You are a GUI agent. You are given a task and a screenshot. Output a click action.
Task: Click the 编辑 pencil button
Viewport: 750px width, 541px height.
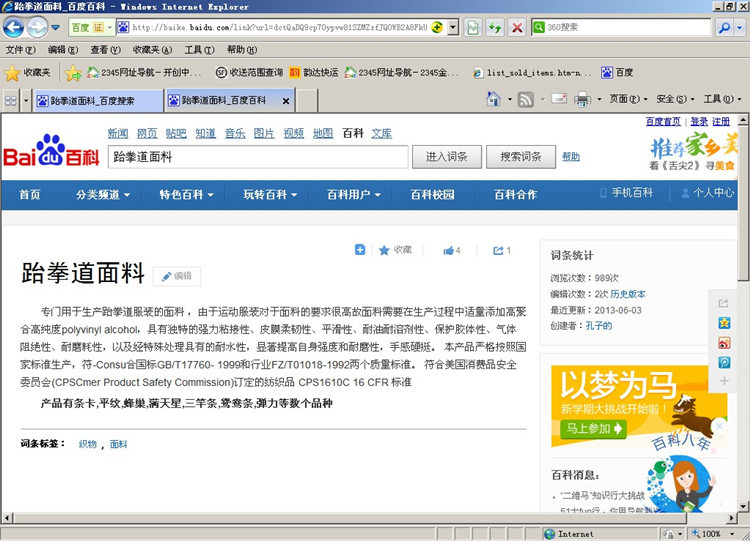[176, 276]
